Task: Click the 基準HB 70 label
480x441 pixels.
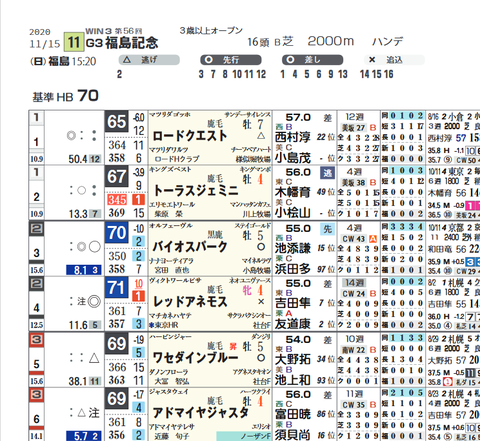Action: tap(65, 96)
